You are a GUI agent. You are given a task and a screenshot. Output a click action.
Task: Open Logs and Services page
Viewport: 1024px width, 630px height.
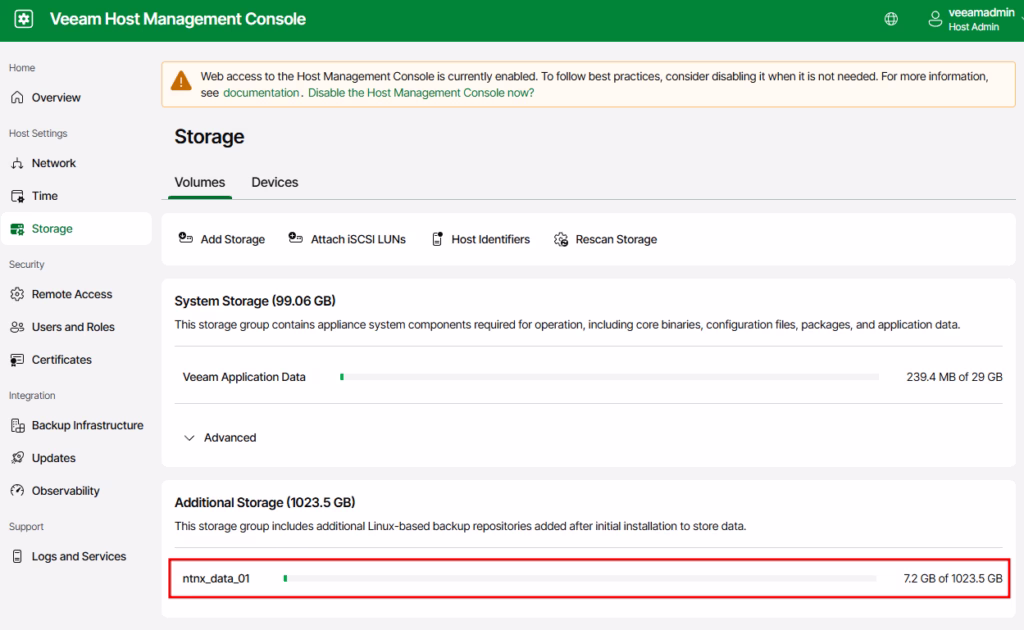tap(76, 556)
